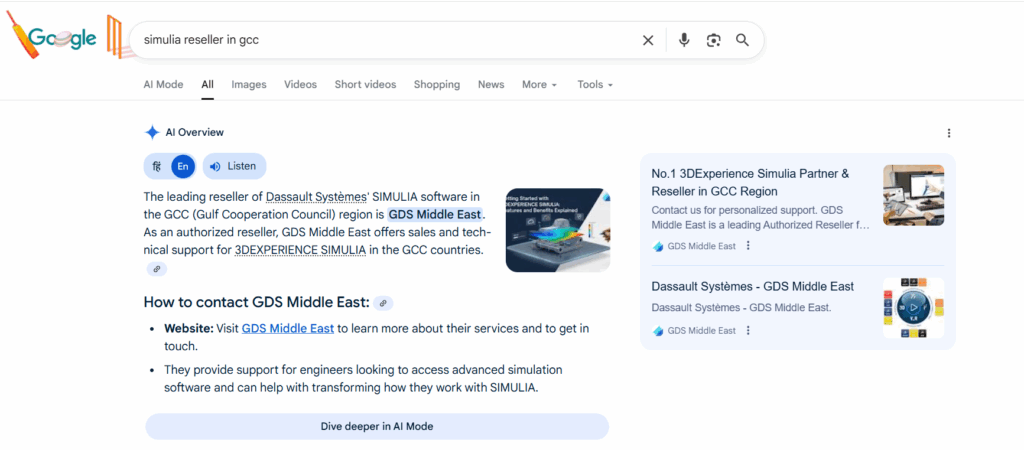Image resolution: width=1024 pixels, height=450 pixels.
Task: Click Dive deeper in AI Mode button
Action: coord(377,426)
